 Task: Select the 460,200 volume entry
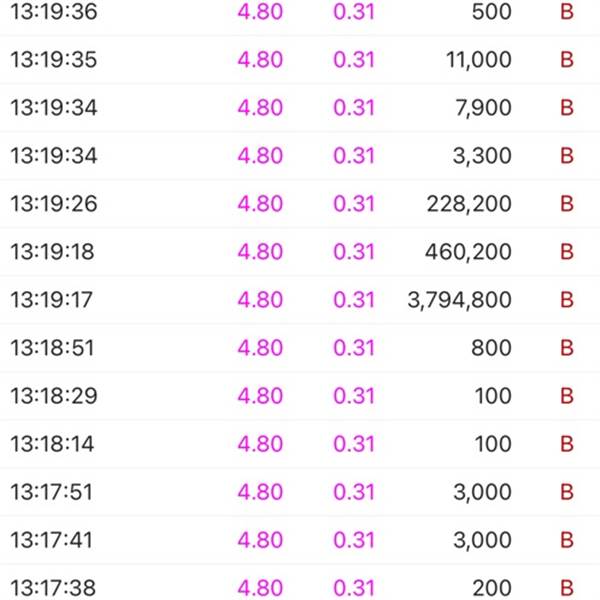click(469, 252)
